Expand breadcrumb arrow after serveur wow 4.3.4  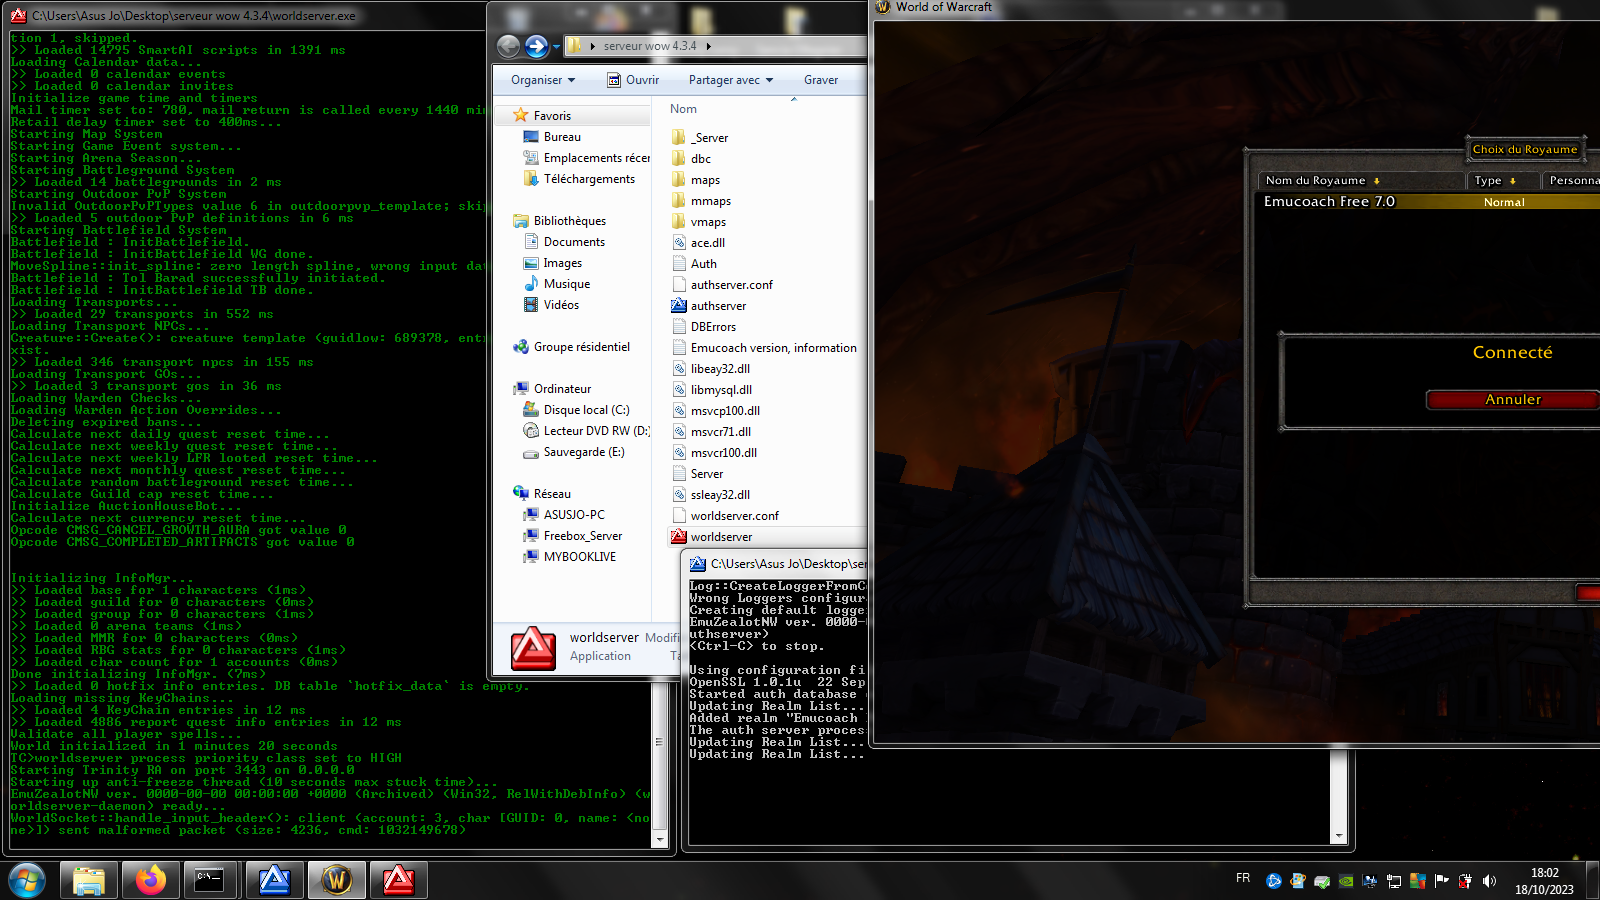[x=709, y=46]
